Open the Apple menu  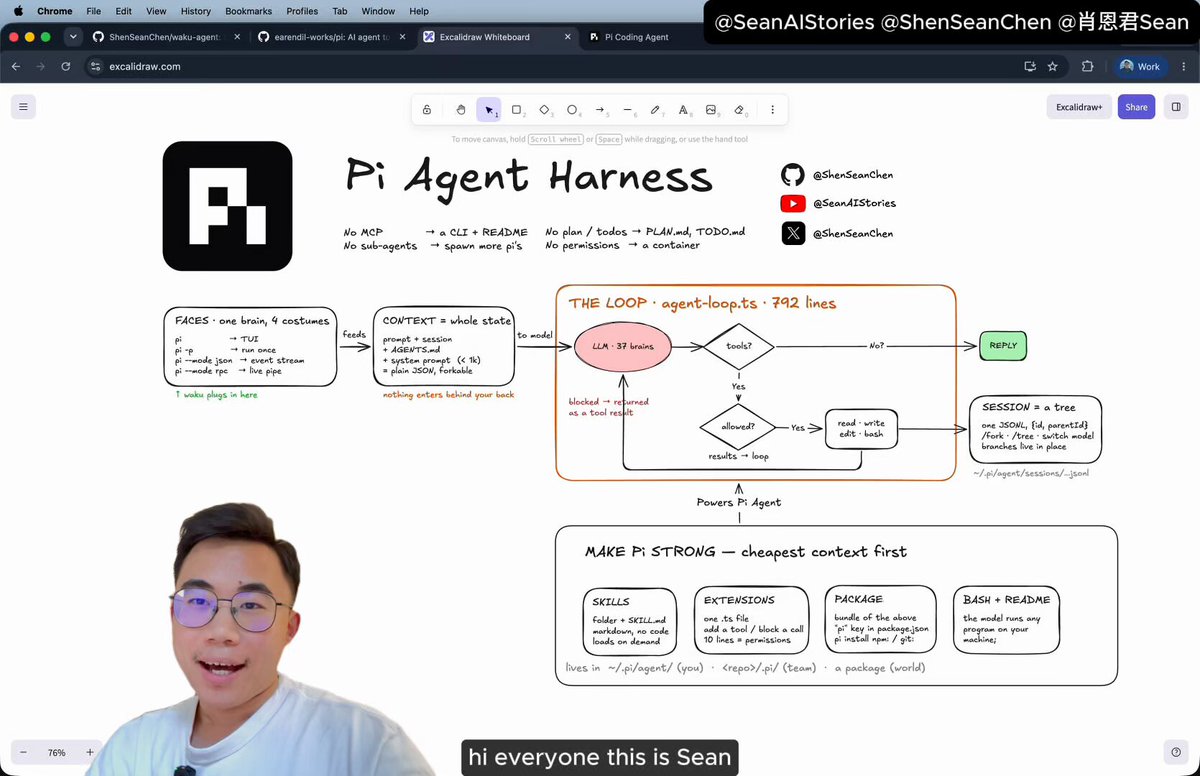(17, 11)
